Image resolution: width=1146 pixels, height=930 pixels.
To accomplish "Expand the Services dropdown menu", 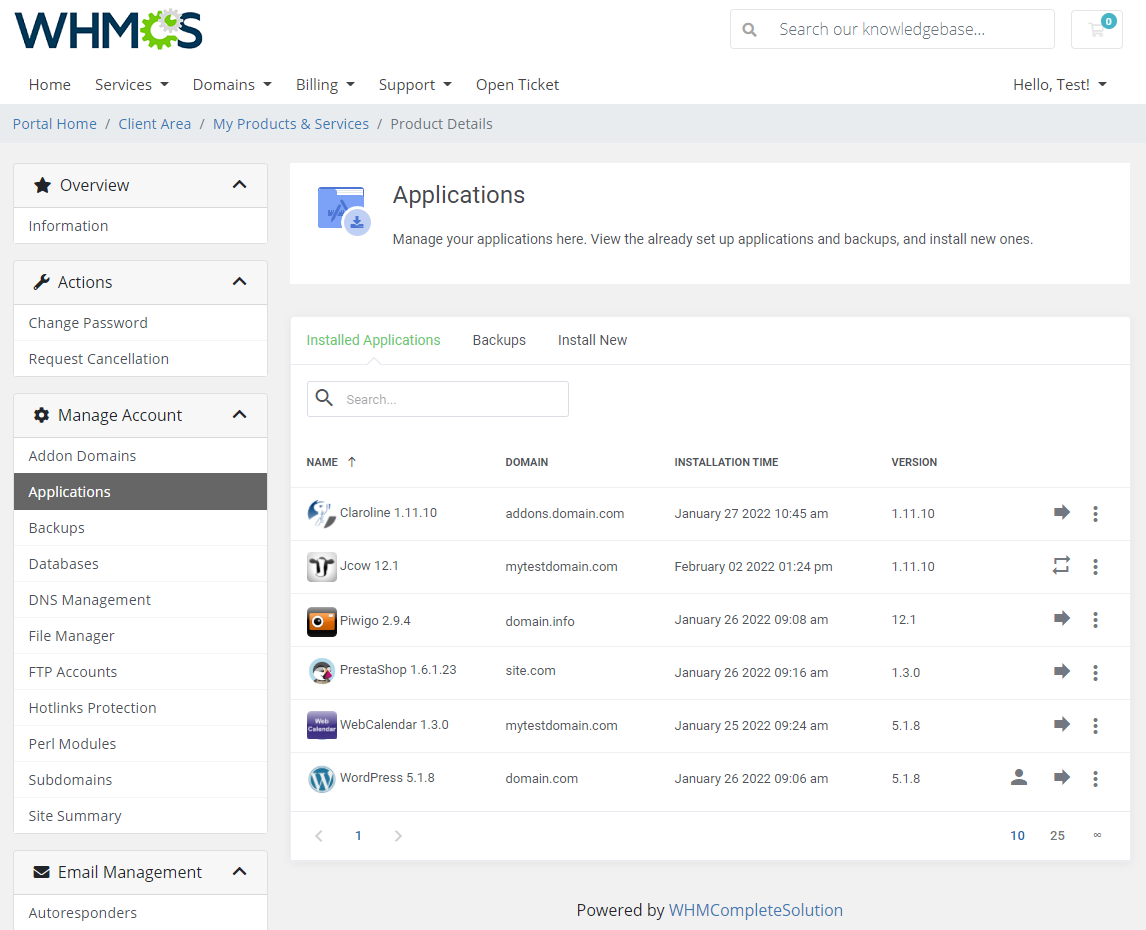I will coord(132,85).
